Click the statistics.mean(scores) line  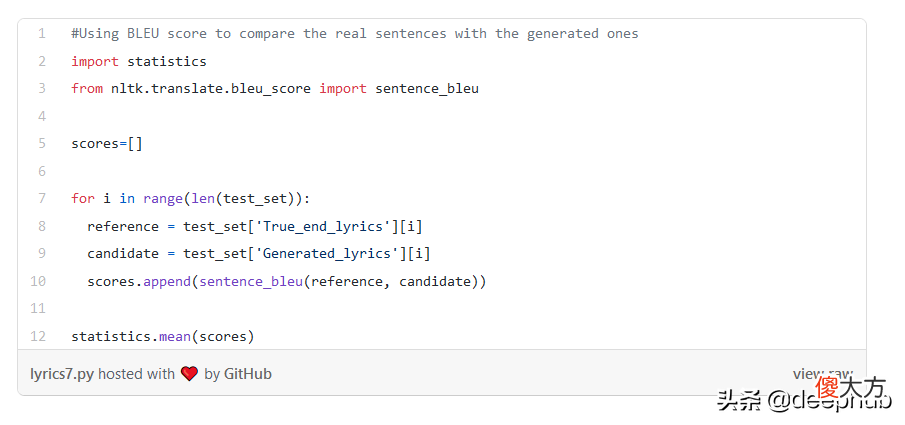click(163, 336)
